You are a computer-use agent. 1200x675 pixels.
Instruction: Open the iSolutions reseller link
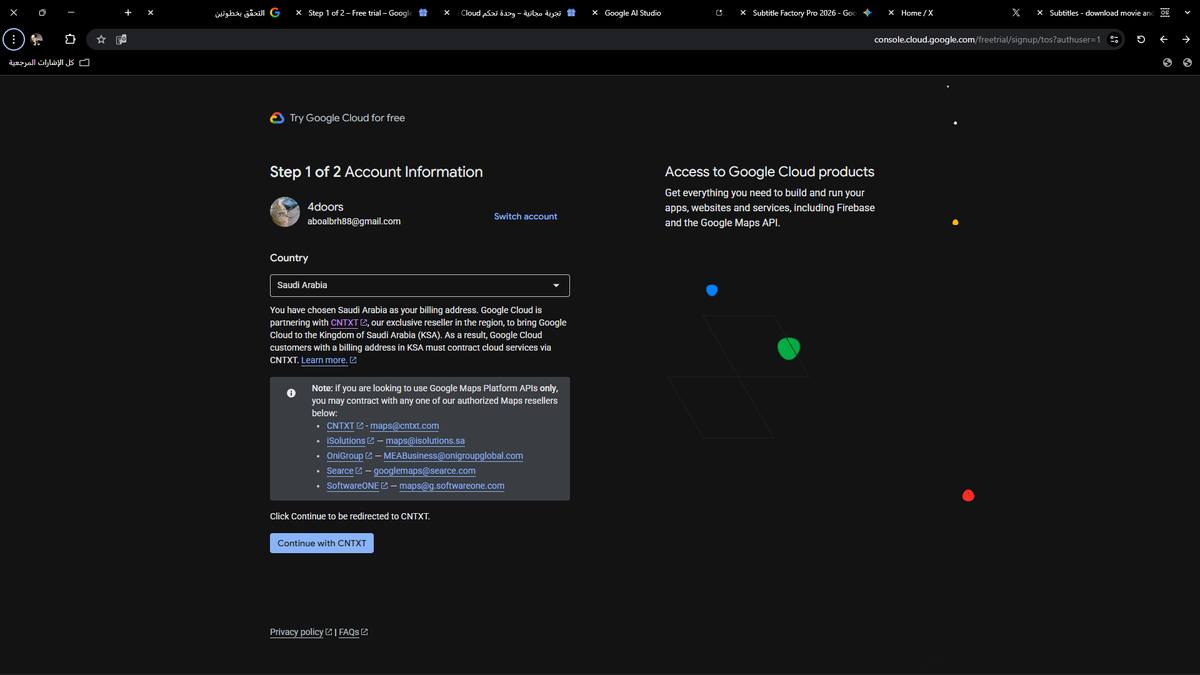pos(350,441)
